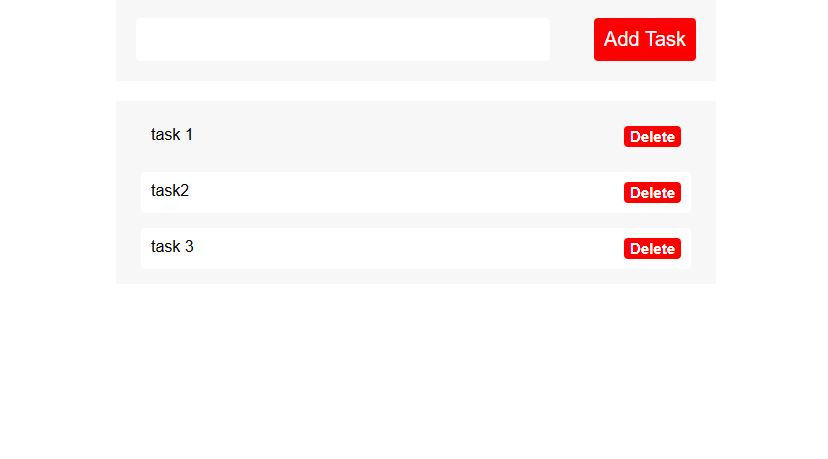Click the middle of the task 1 row
The width and height of the screenshot is (828, 459).
pyautogui.click(x=400, y=136)
